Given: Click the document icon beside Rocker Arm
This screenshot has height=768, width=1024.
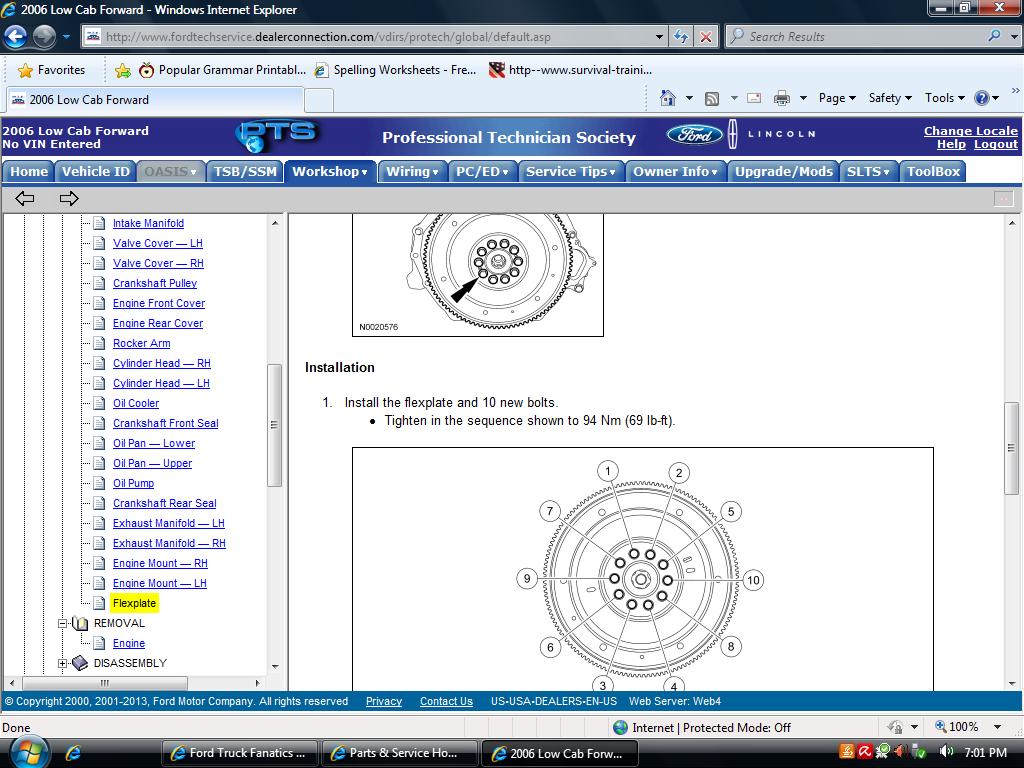Looking at the screenshot, I should [99, 343].
